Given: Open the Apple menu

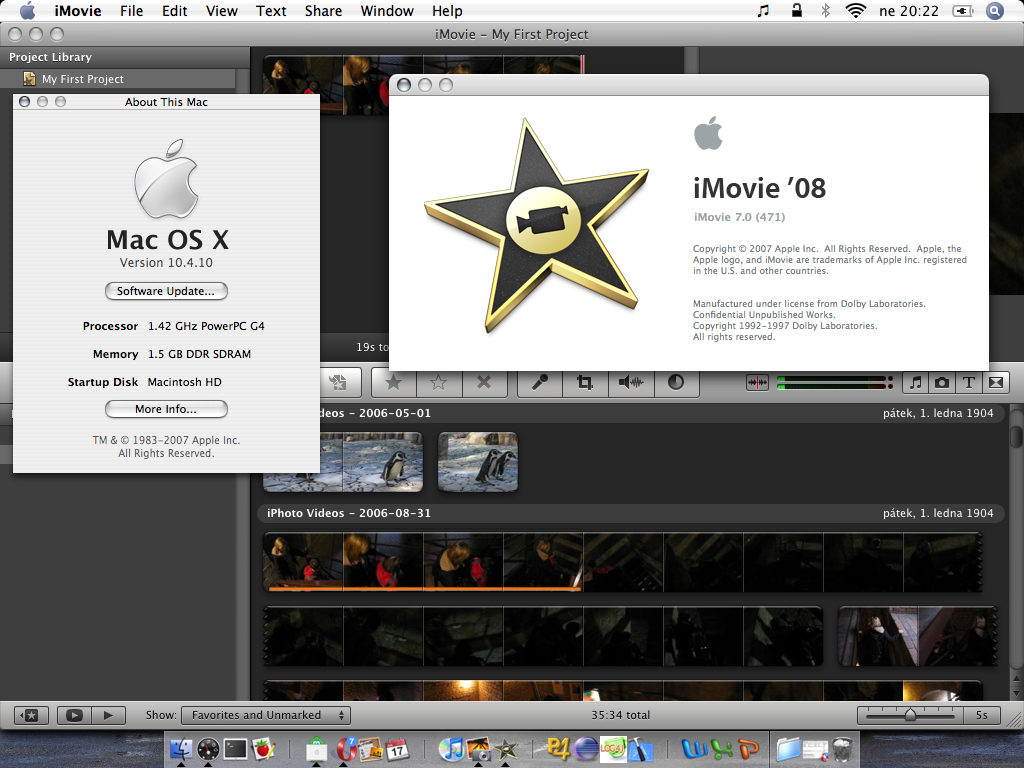Looking at the screenshot, I should pyautogui.click(x=27, y=10).
